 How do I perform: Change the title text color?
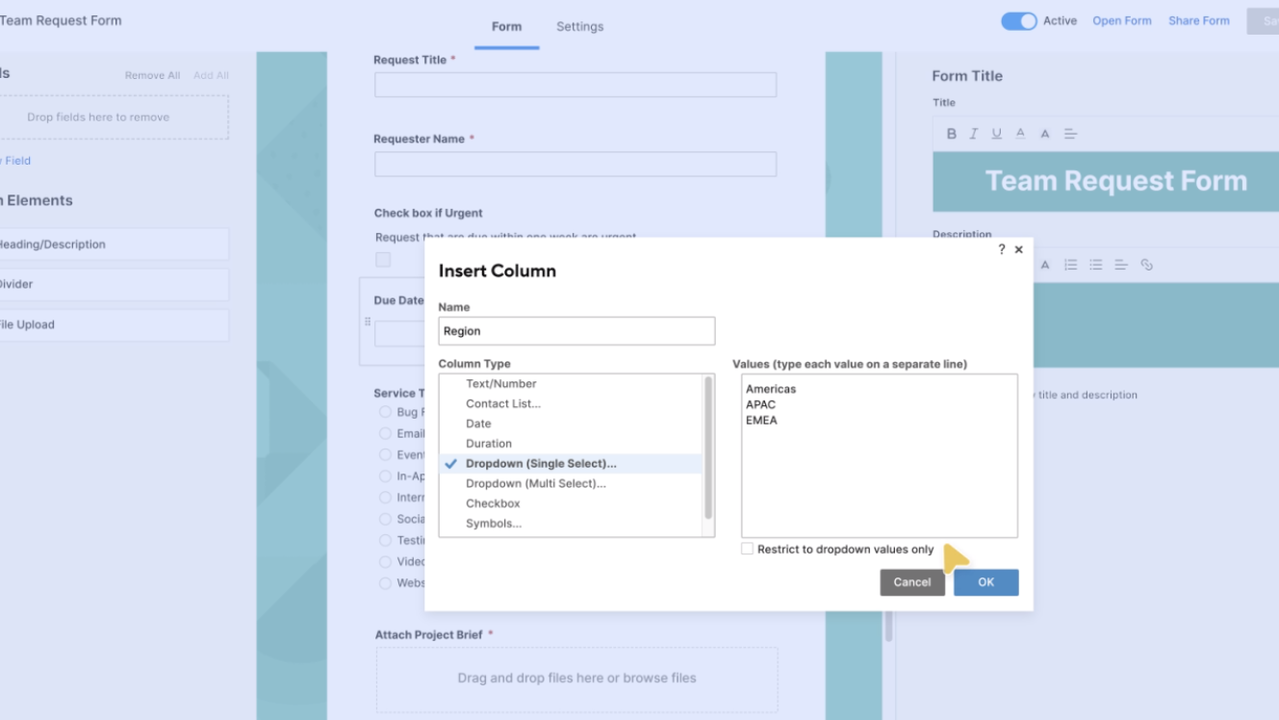tap(1020, 133)
